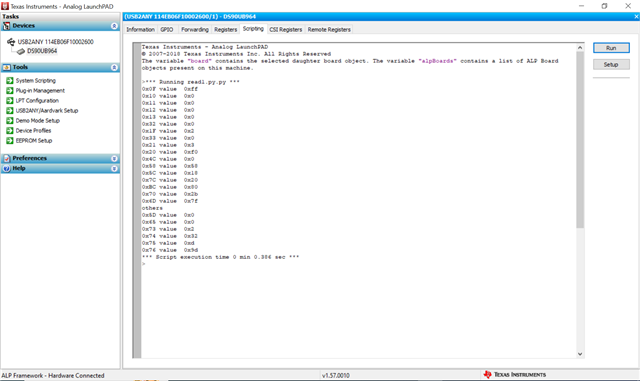Click the '0x20 value 0xf0' output line

(170, 152)
